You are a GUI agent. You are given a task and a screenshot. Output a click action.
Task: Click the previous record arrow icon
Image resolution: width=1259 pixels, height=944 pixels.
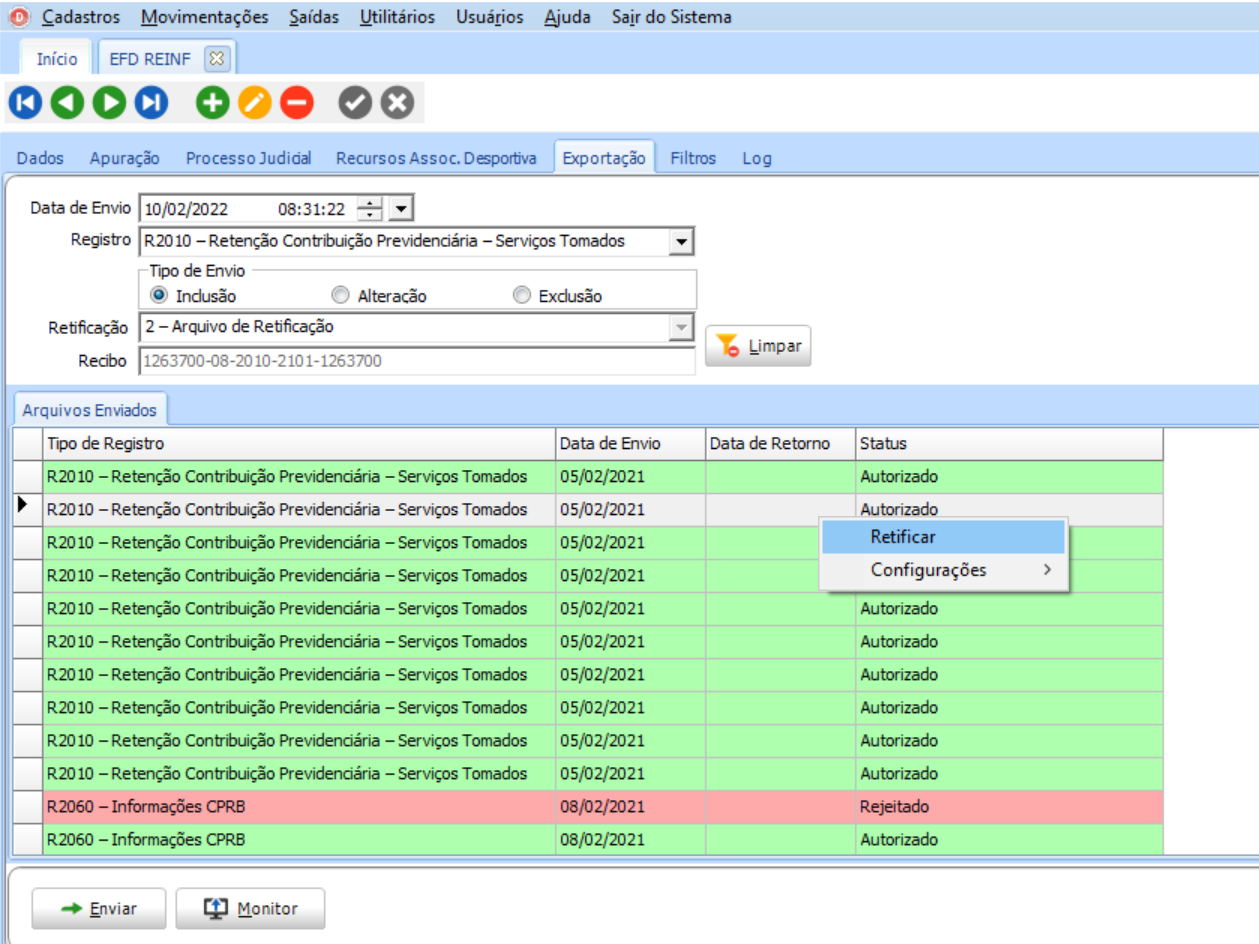[67, 102]
